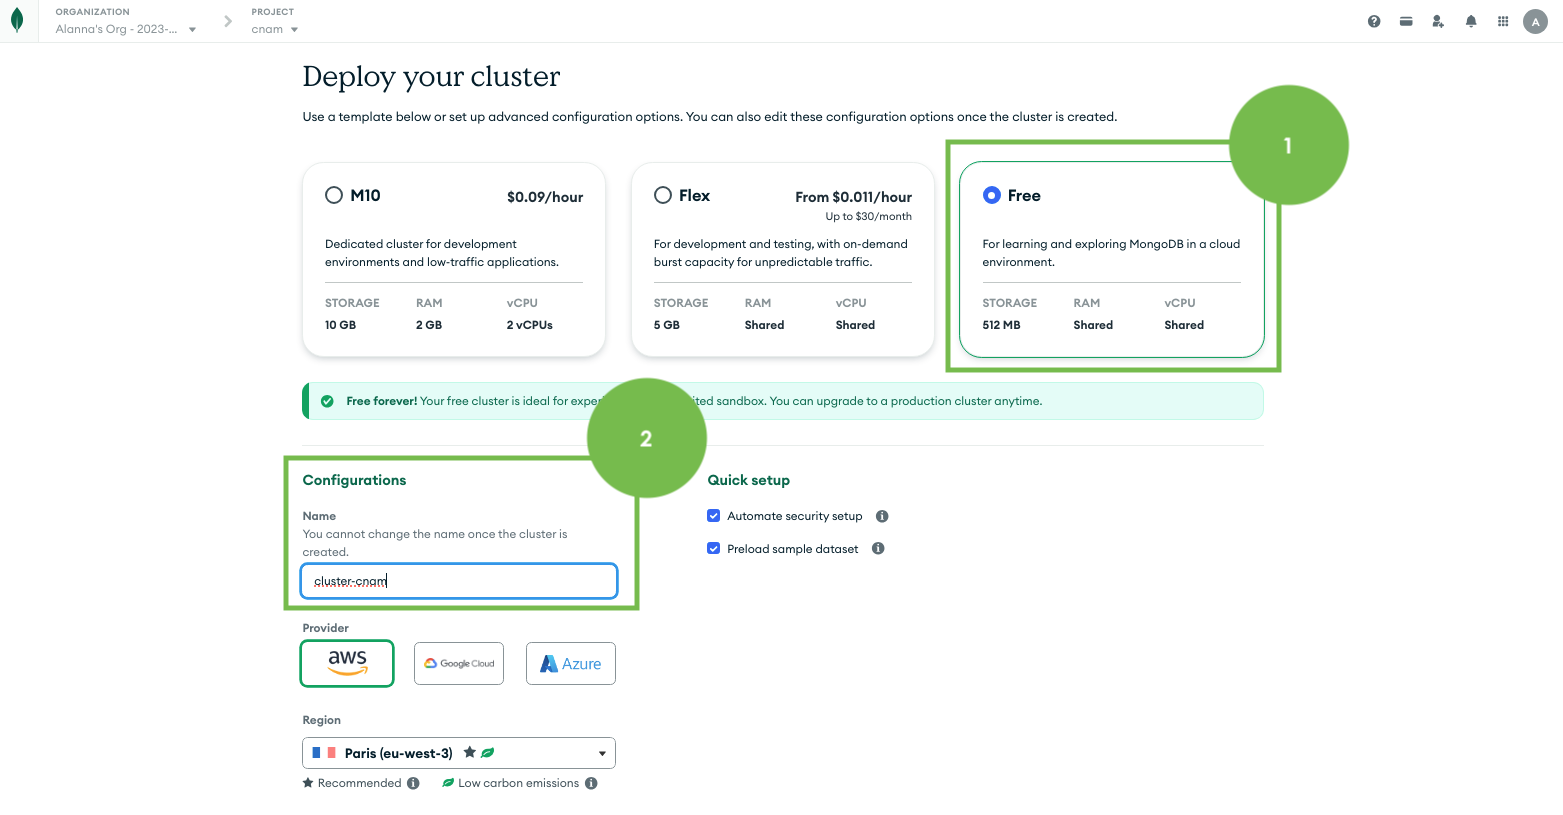Toggle the Preload sample dataset checkbox
Image resolution: width=1563 pixels, height=815 pixels.
[714, 549]
